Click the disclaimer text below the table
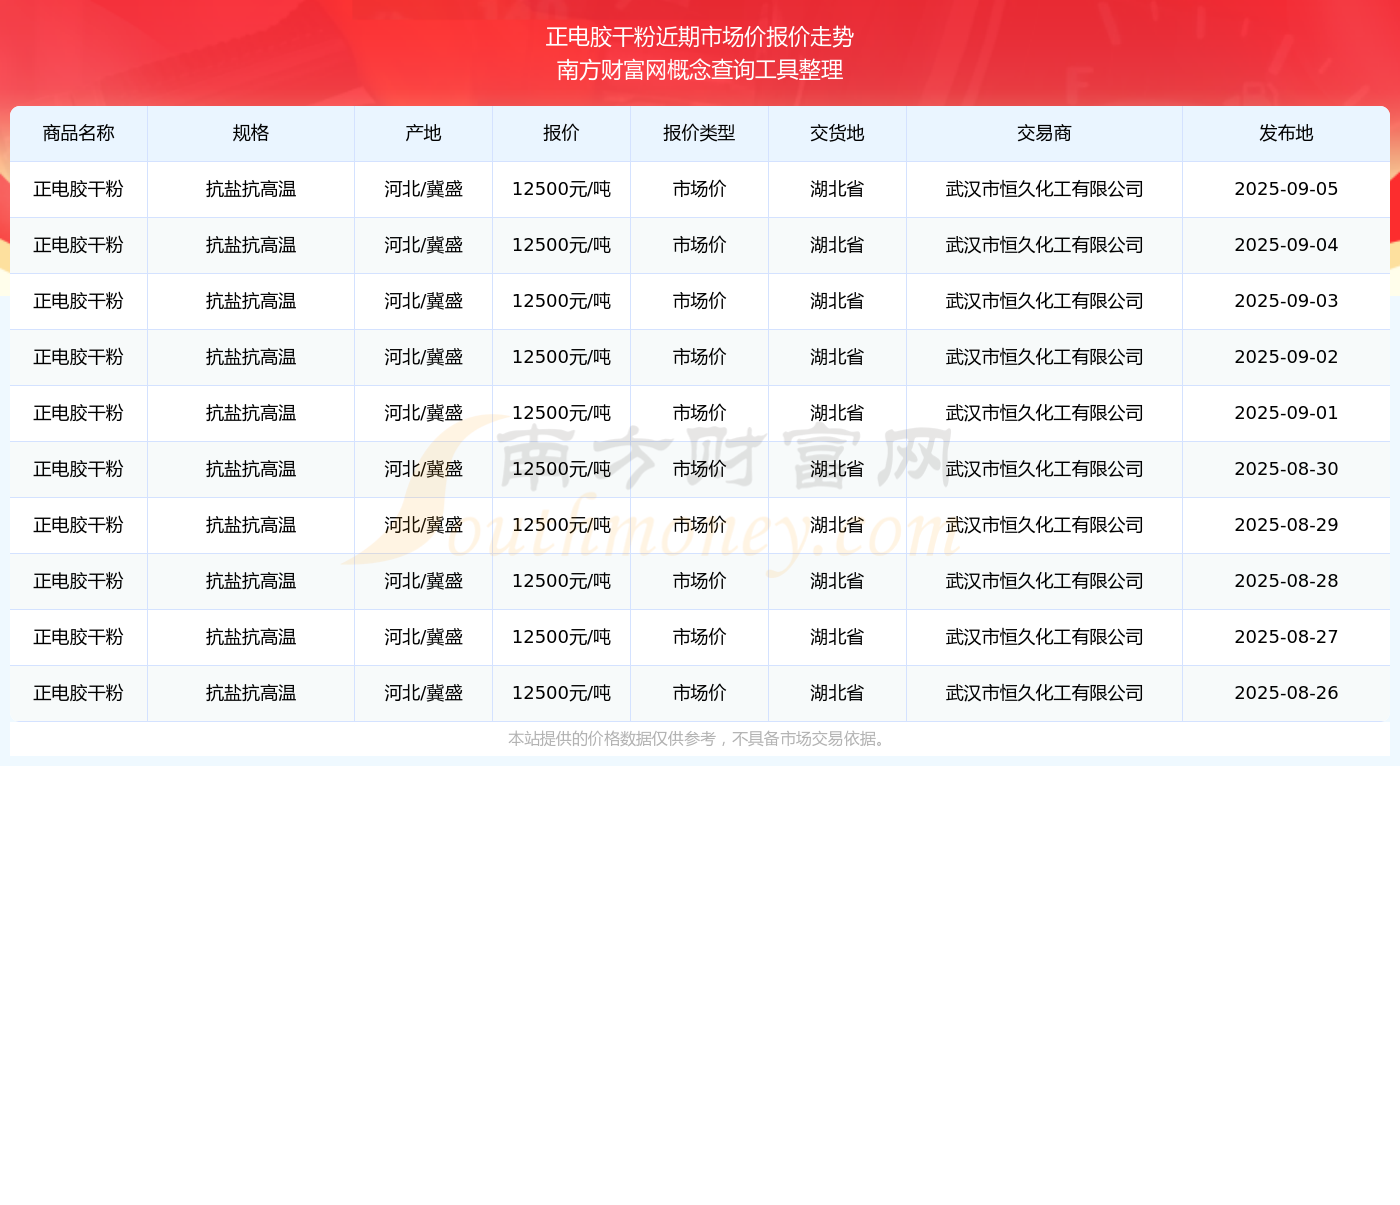Viewport: 1400px width, 1205px height. point(700,739)
